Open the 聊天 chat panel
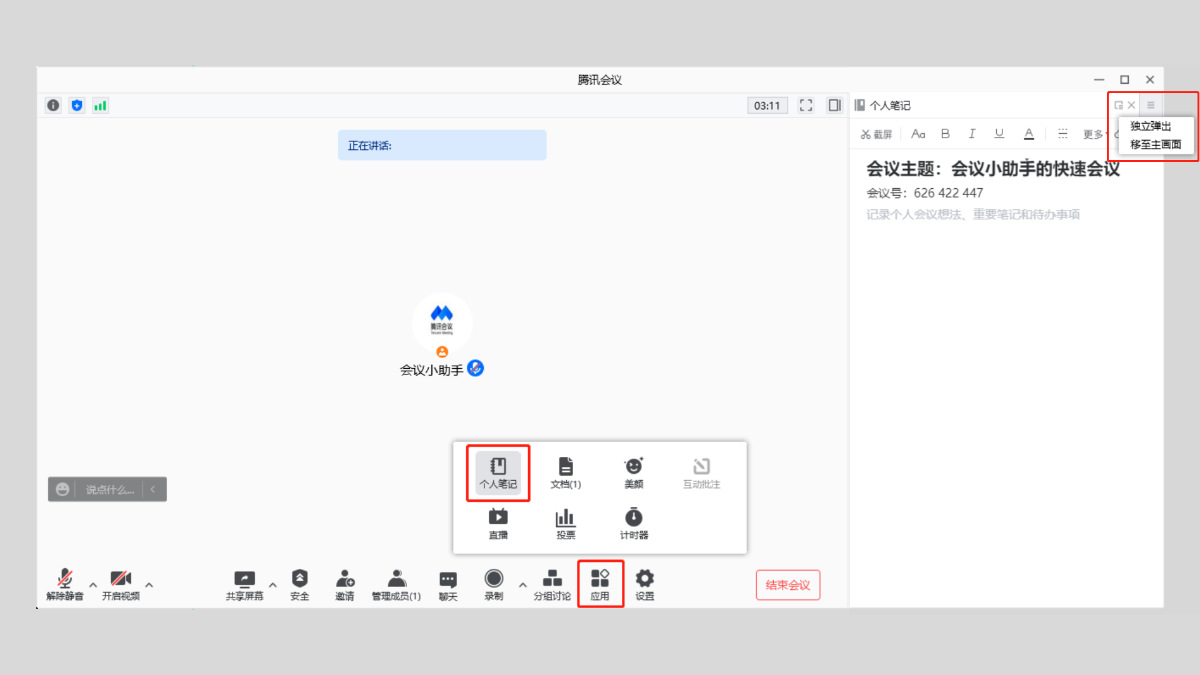The image size is (1200, 675). tap(448, 585)
